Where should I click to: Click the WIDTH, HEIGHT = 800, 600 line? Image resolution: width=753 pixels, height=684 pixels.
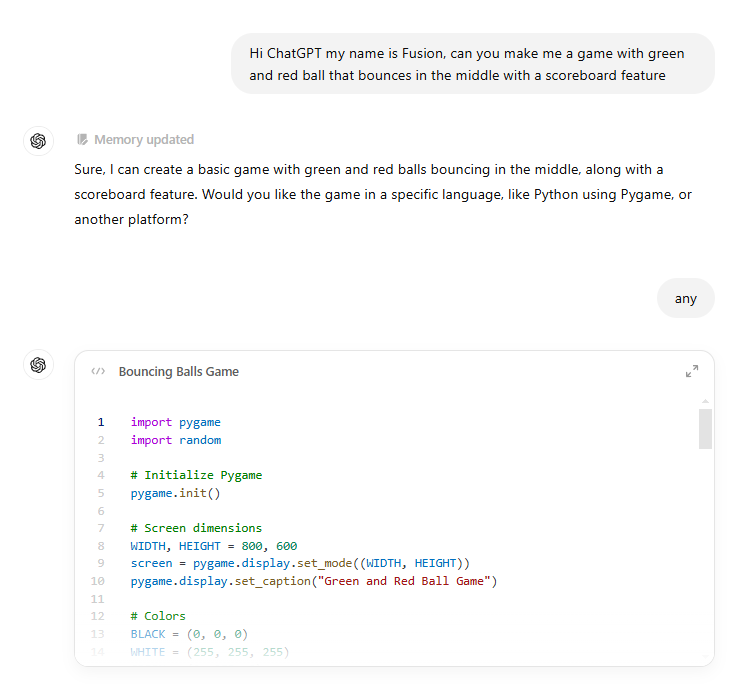[x=214, y=546]
